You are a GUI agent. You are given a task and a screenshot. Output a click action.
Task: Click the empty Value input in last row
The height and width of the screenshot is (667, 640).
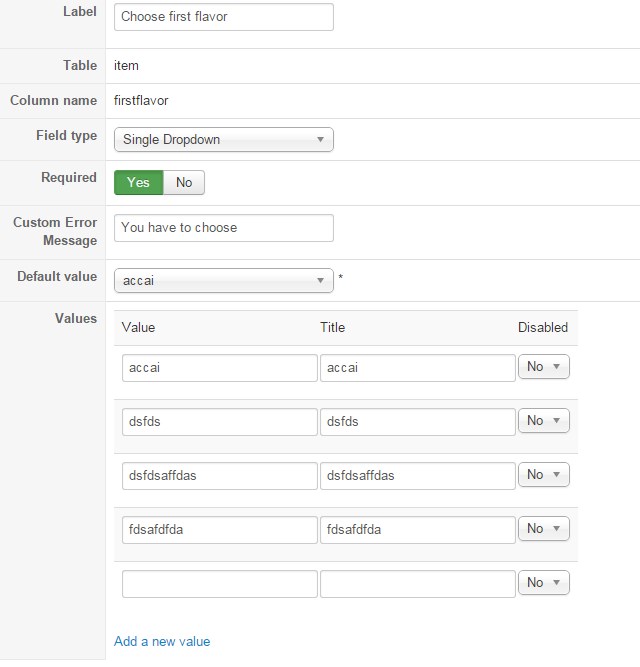pos(219,584)
